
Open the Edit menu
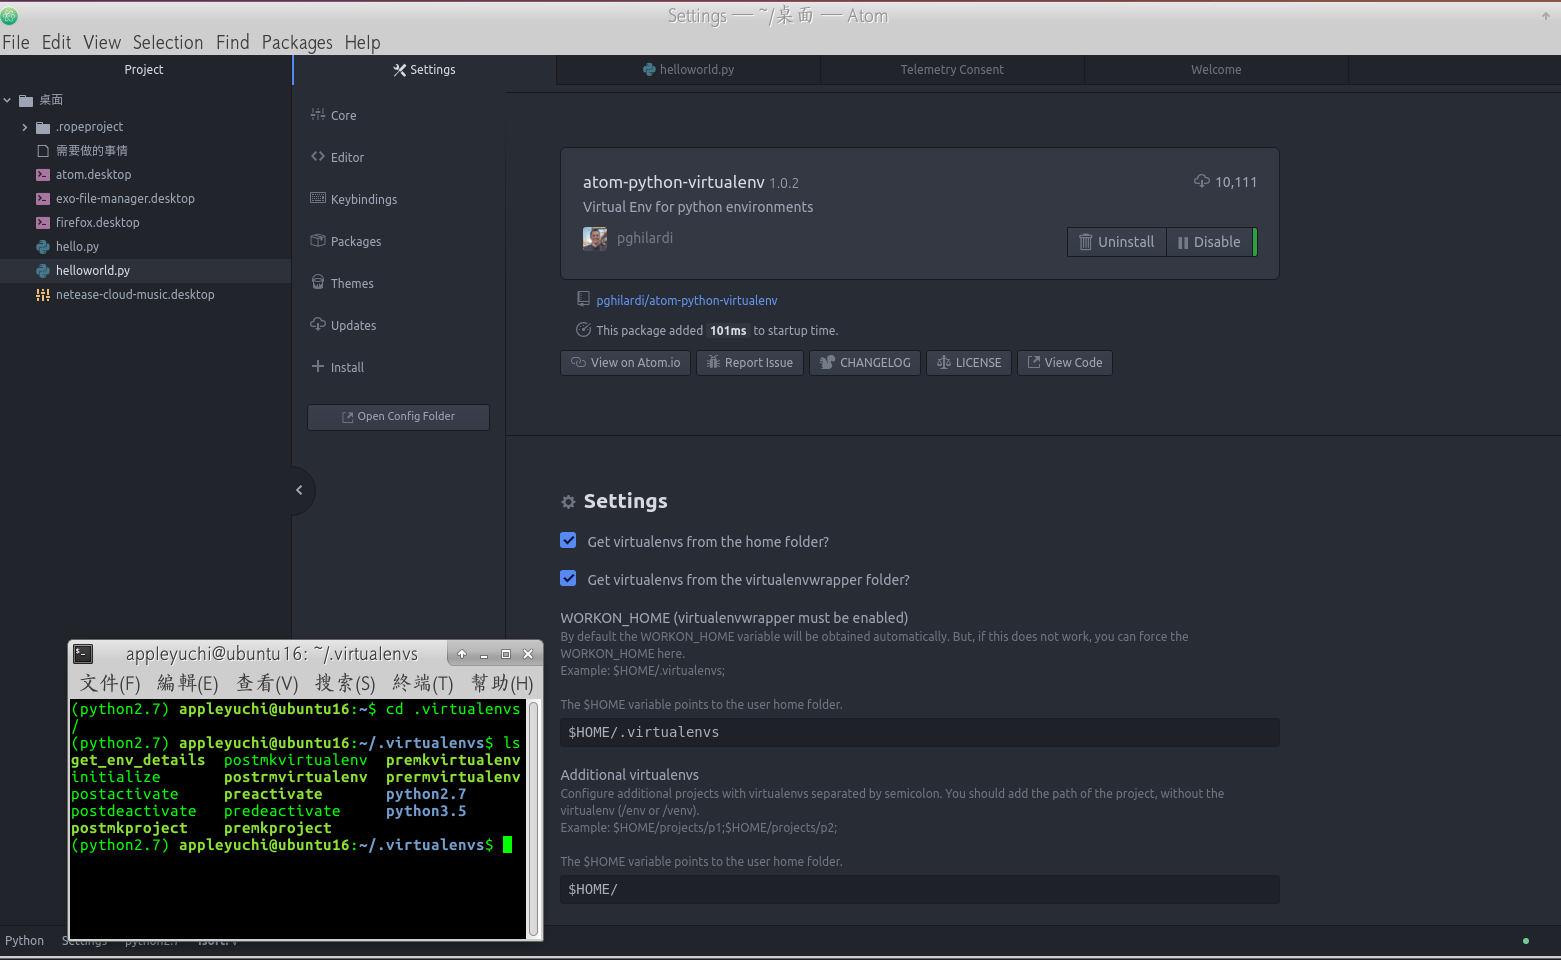[56, 42]
